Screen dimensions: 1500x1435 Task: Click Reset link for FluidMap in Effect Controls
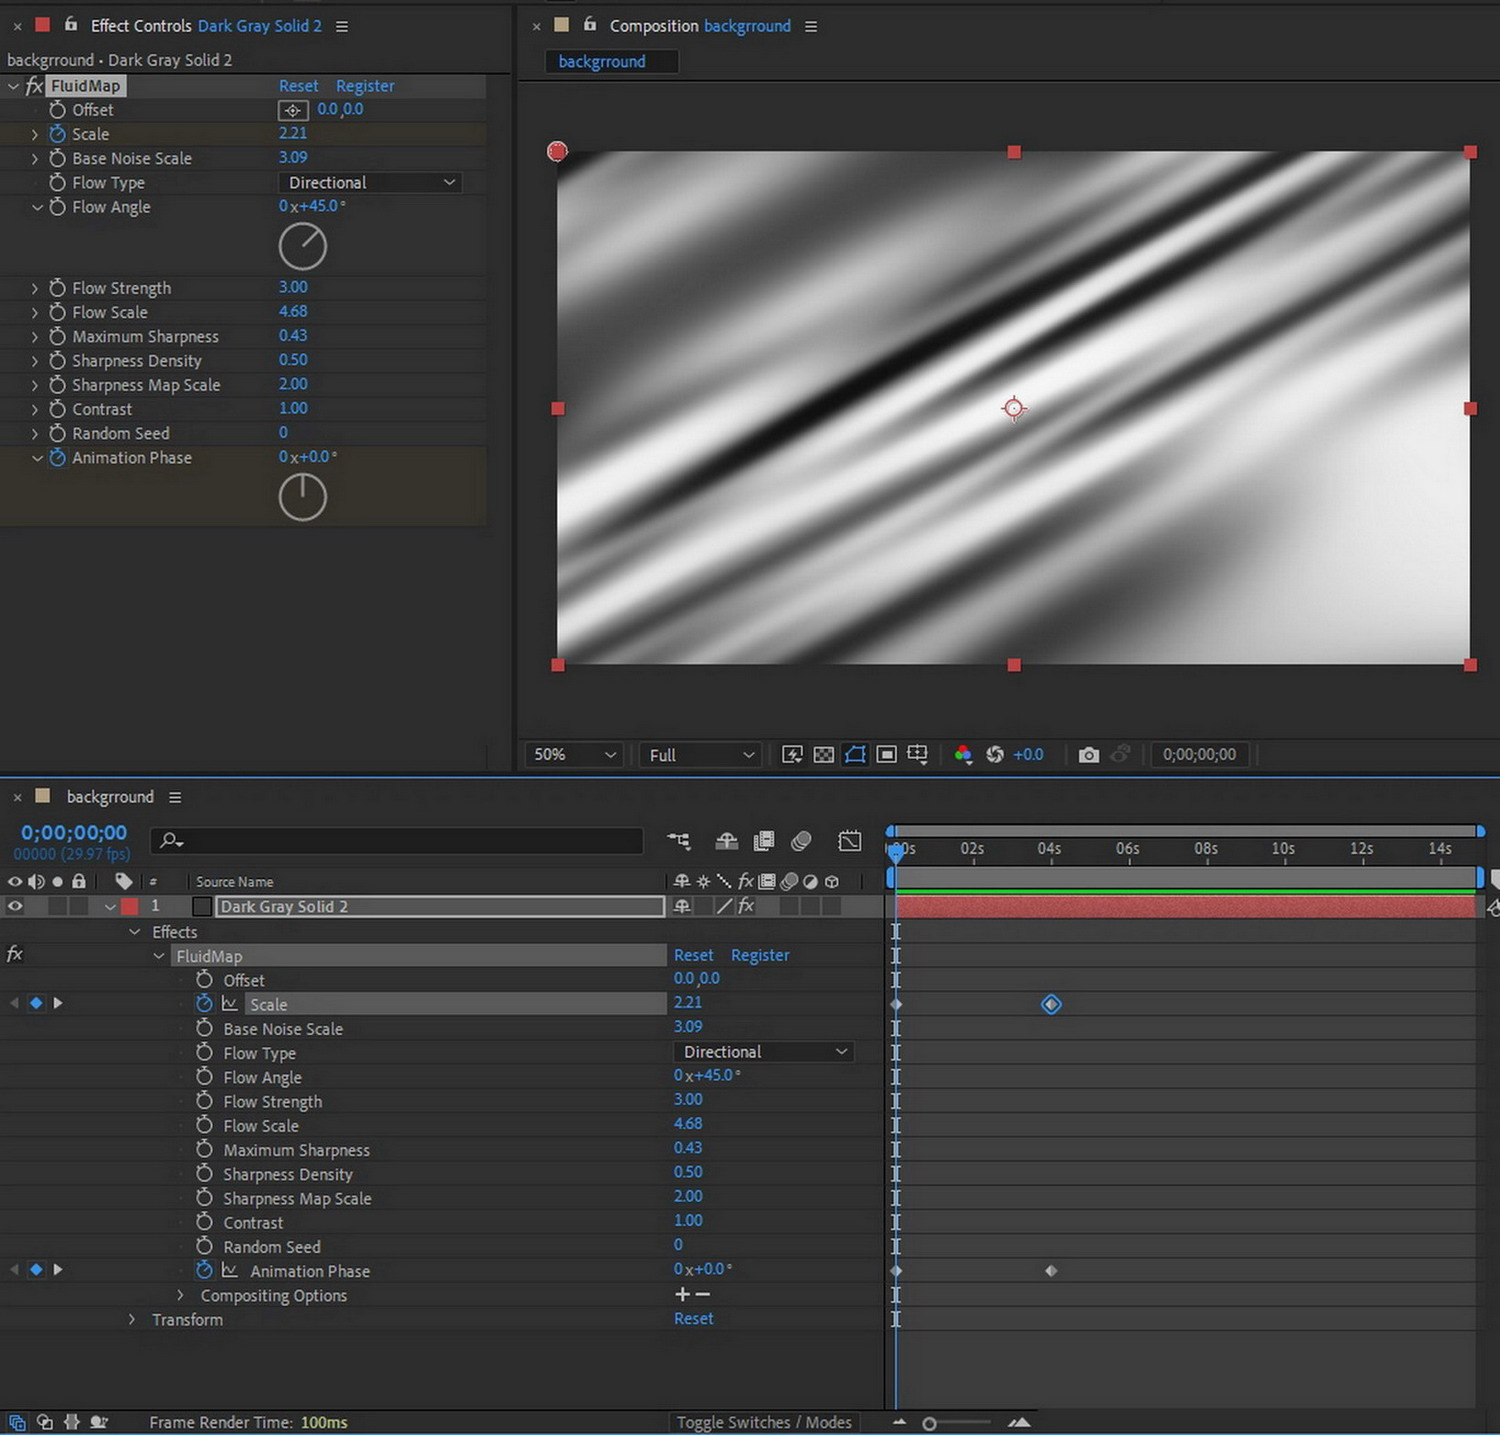click(x=298, y=86)
